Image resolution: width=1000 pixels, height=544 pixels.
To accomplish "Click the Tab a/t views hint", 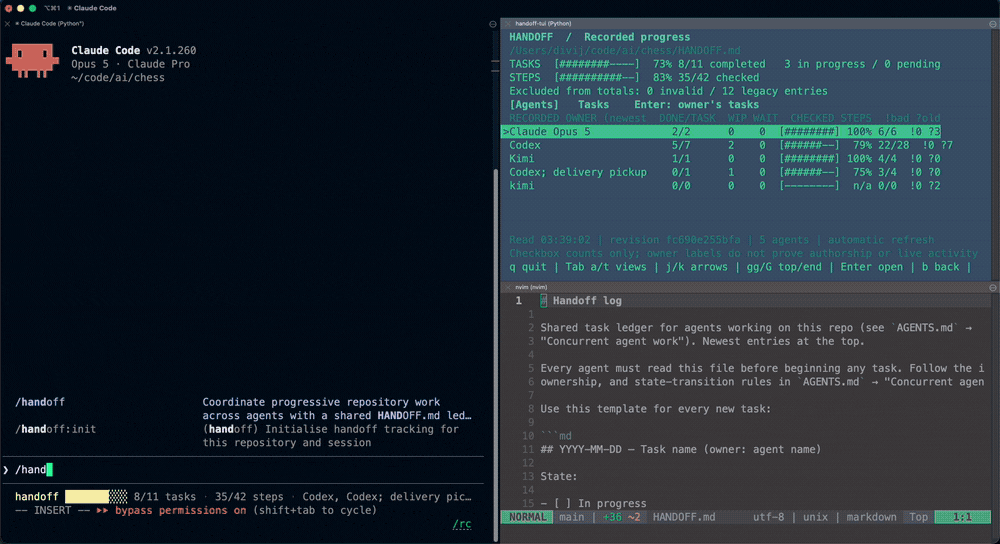I will click(606, 267).
